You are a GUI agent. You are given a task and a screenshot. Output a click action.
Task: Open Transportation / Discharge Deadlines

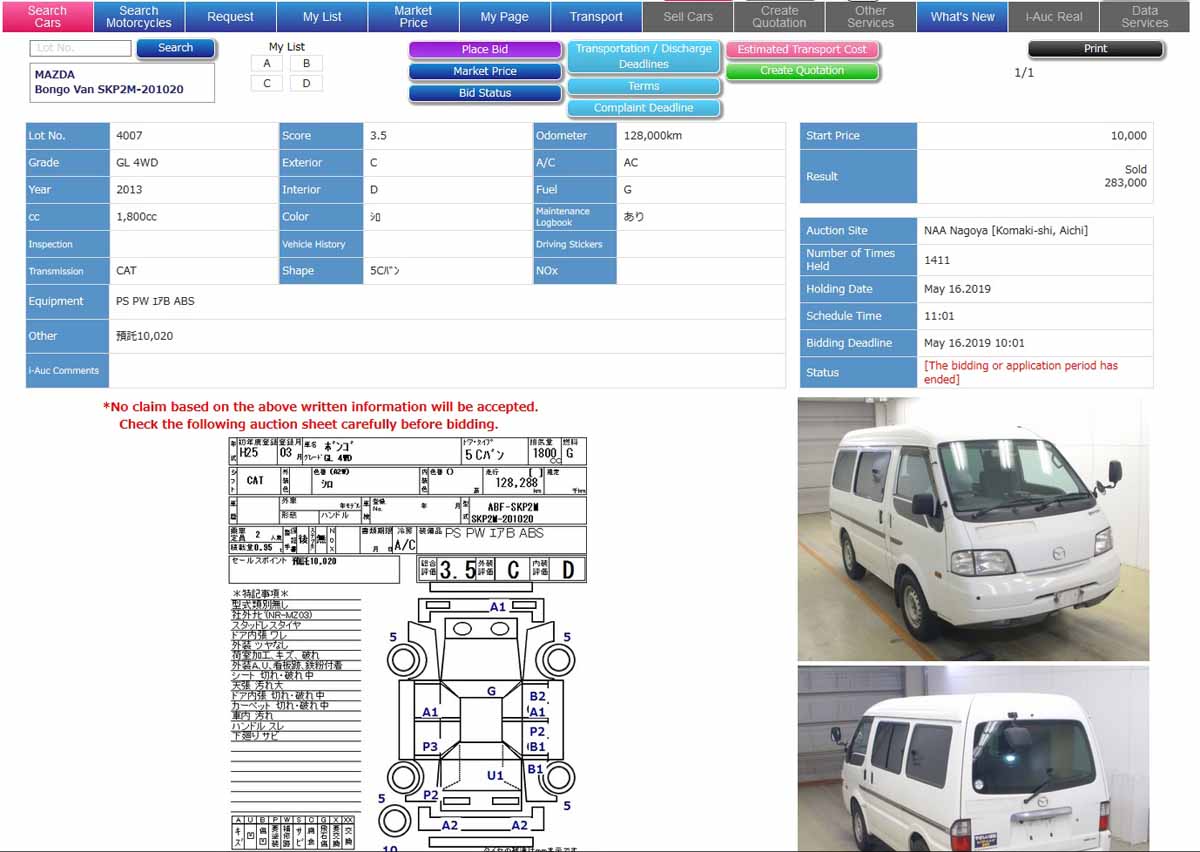pyautogui.click(x=644, y=56)
